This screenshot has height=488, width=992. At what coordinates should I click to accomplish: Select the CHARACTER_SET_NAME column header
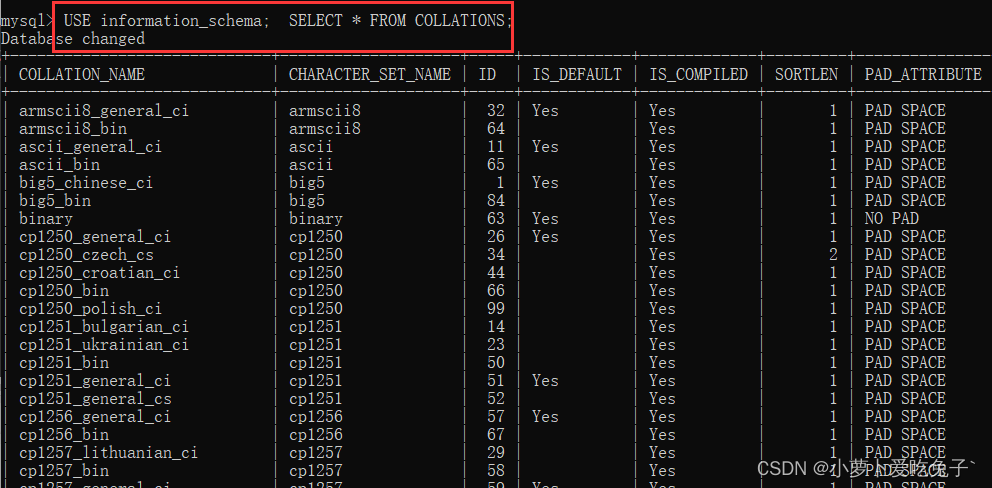pos(369,75)
